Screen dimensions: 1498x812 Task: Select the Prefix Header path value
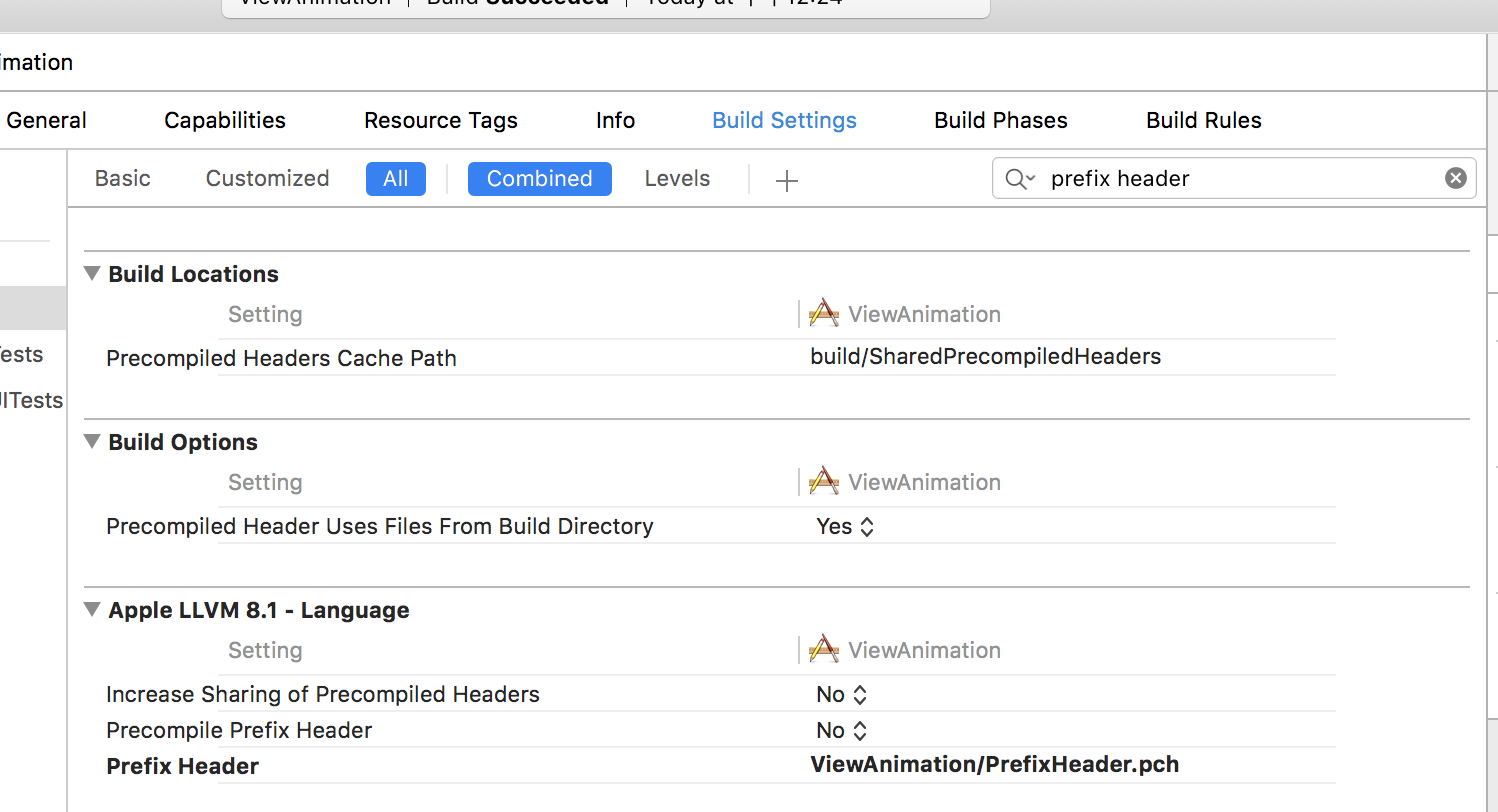[994, 765]
